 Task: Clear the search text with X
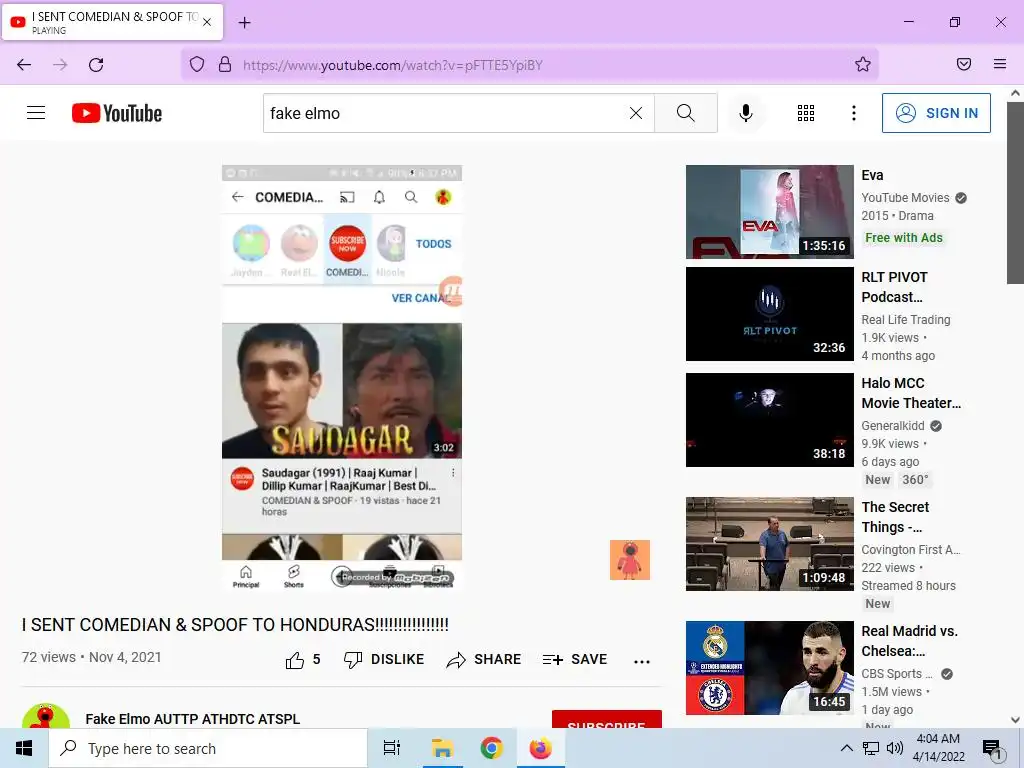(x=635, y=113)
